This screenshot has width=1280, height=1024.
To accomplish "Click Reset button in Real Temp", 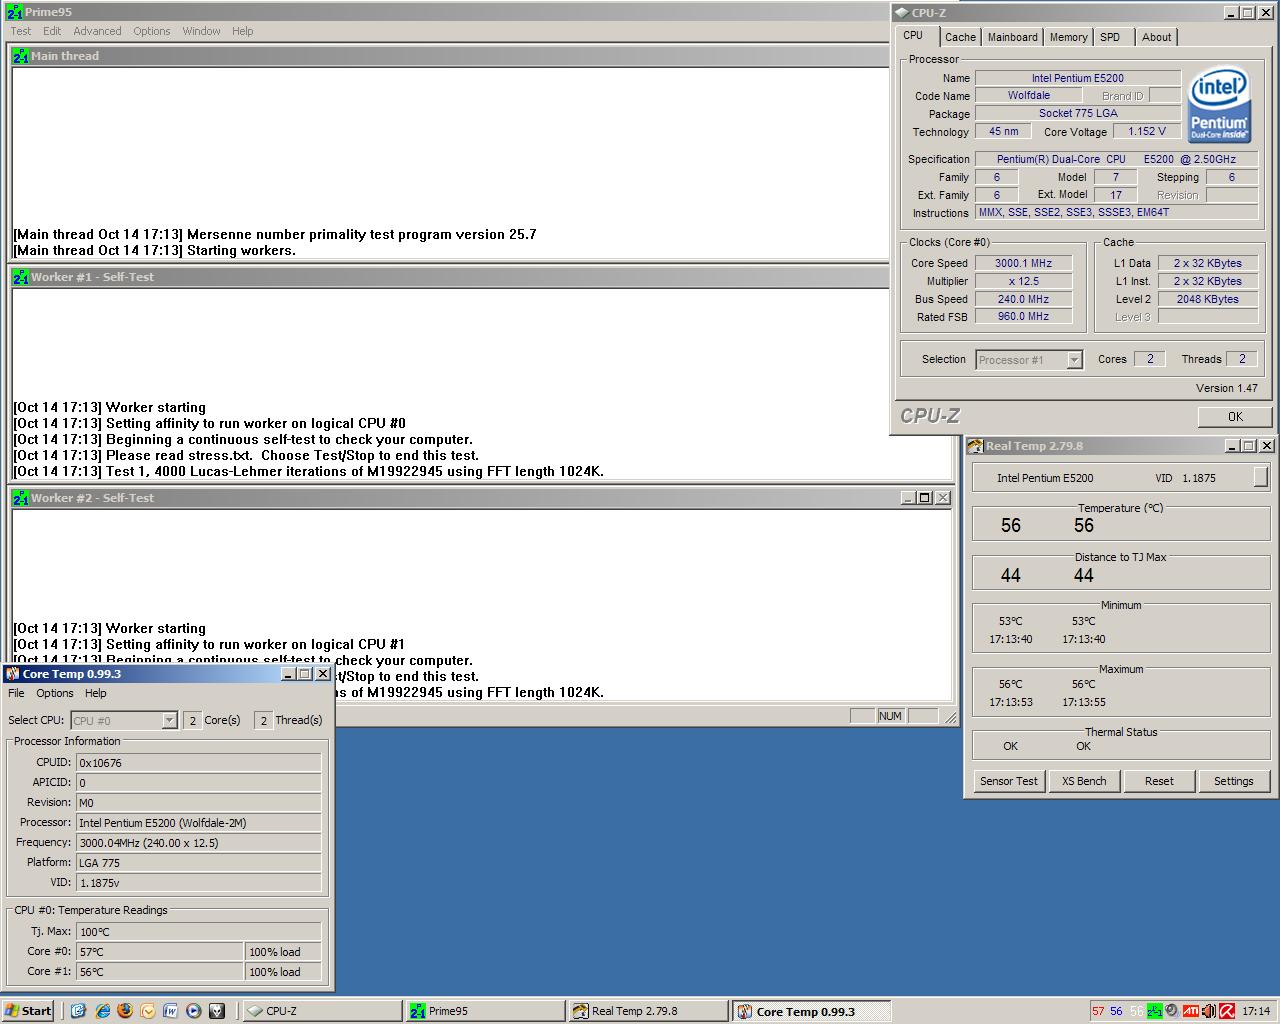I will coord(1159,781).
